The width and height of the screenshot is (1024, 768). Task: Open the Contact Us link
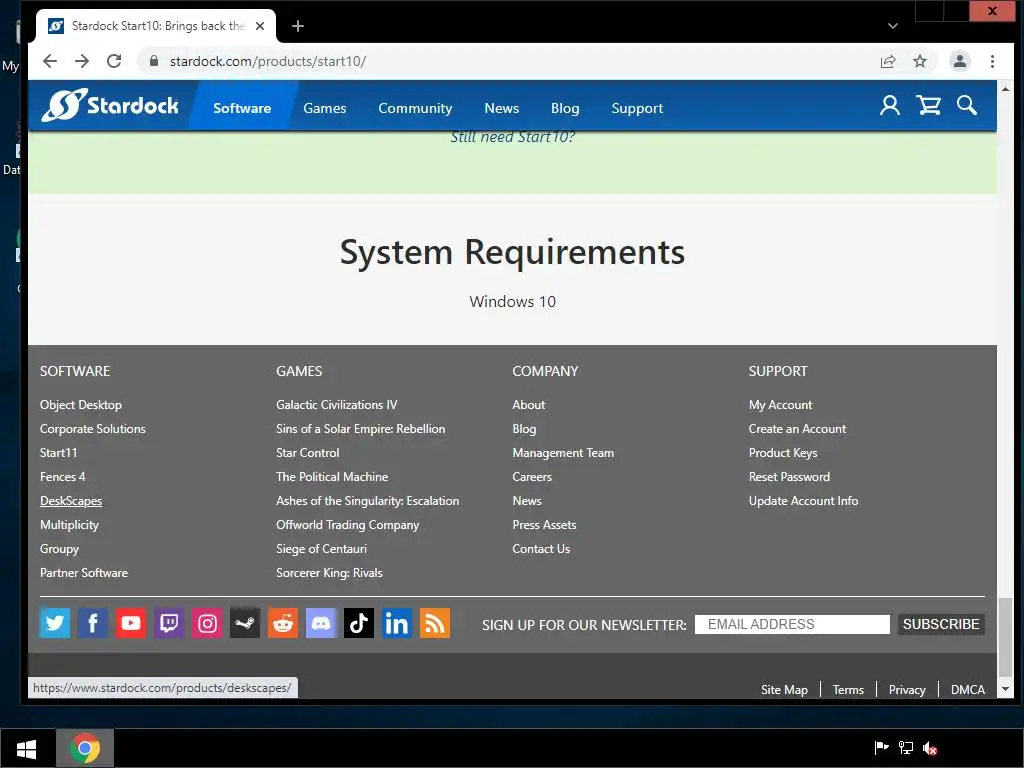[541, 549]
